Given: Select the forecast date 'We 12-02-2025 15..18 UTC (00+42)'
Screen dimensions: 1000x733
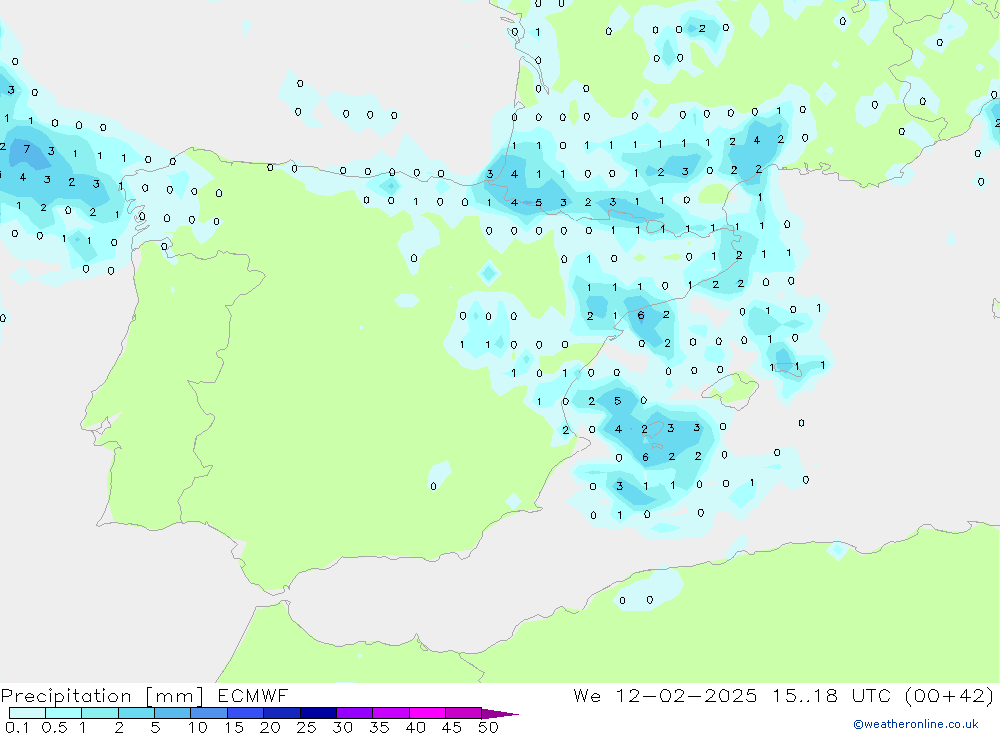Looking at the screenshot, I should click(784, 695).
